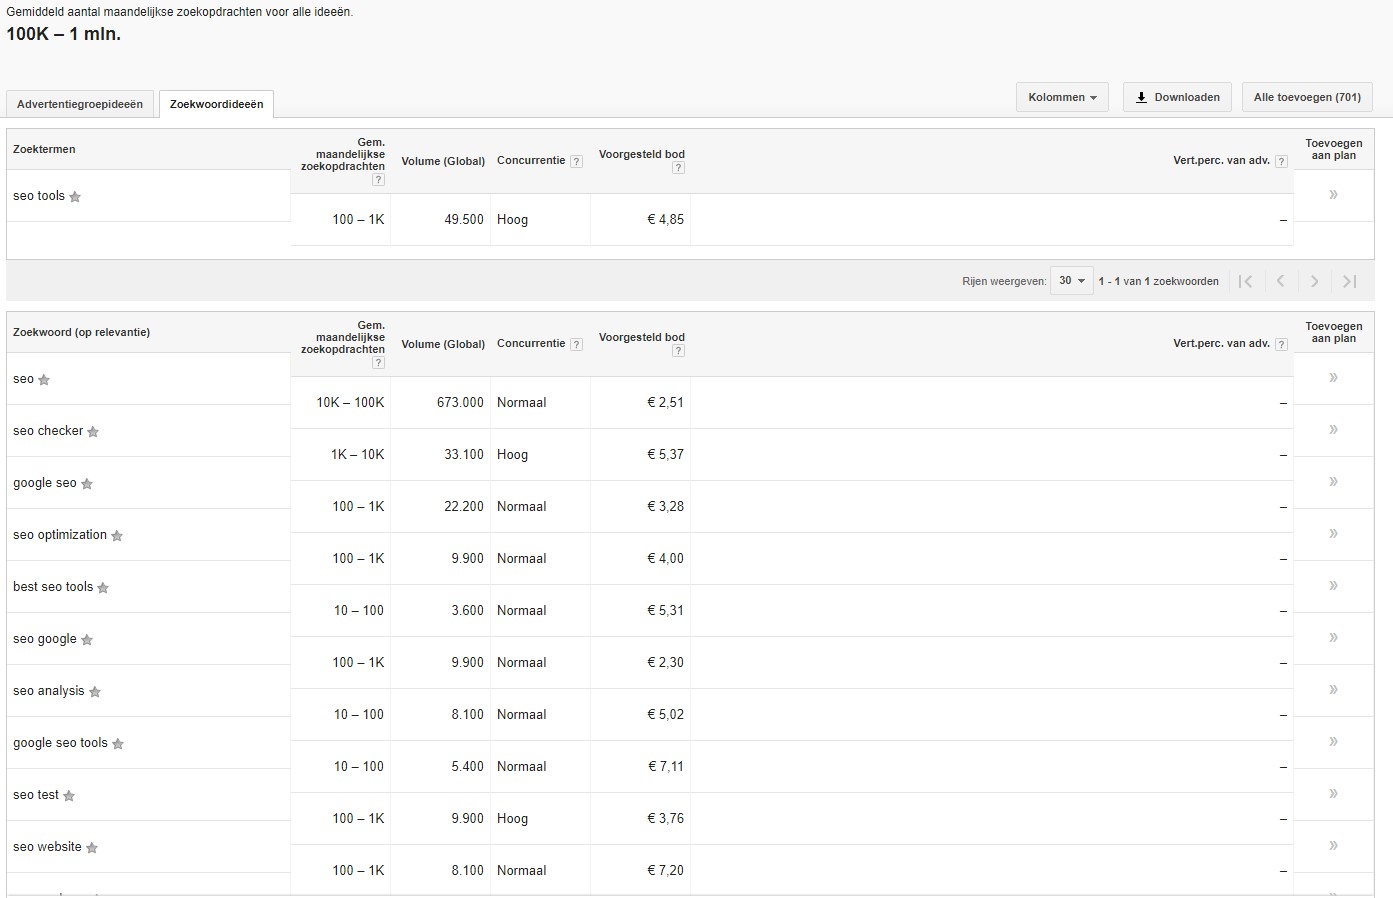This screenshot has width=1393, height=898.
Task: Sort by Volume (Global) in lower table
Action: [443, 344]
